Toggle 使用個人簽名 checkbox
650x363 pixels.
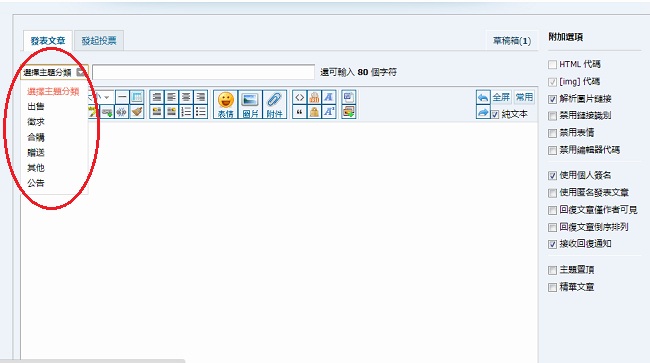pyautogui.click(x=552, y=176)
